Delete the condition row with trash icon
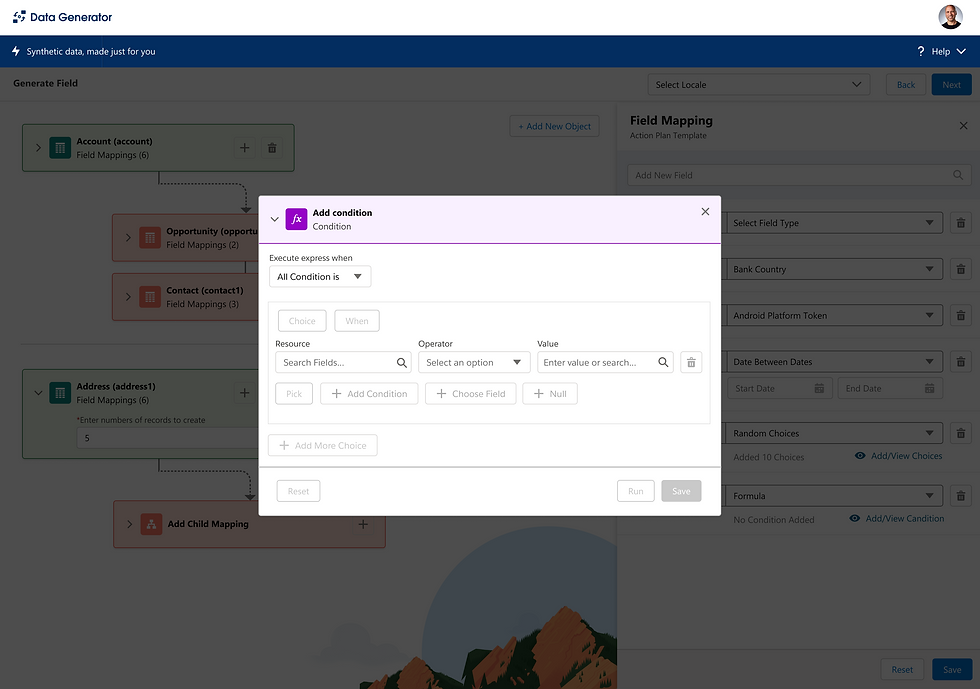Viewport: 980px width, 689px height. click(x=691, y=362)
